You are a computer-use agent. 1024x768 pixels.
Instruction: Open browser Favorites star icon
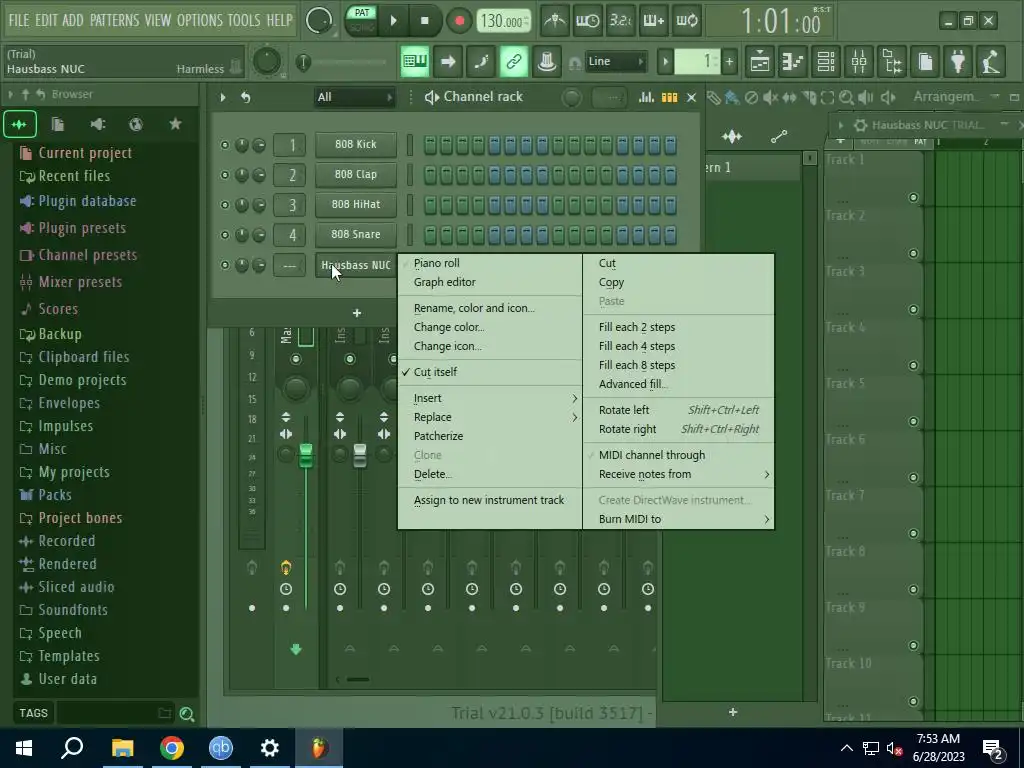point(175,124)
